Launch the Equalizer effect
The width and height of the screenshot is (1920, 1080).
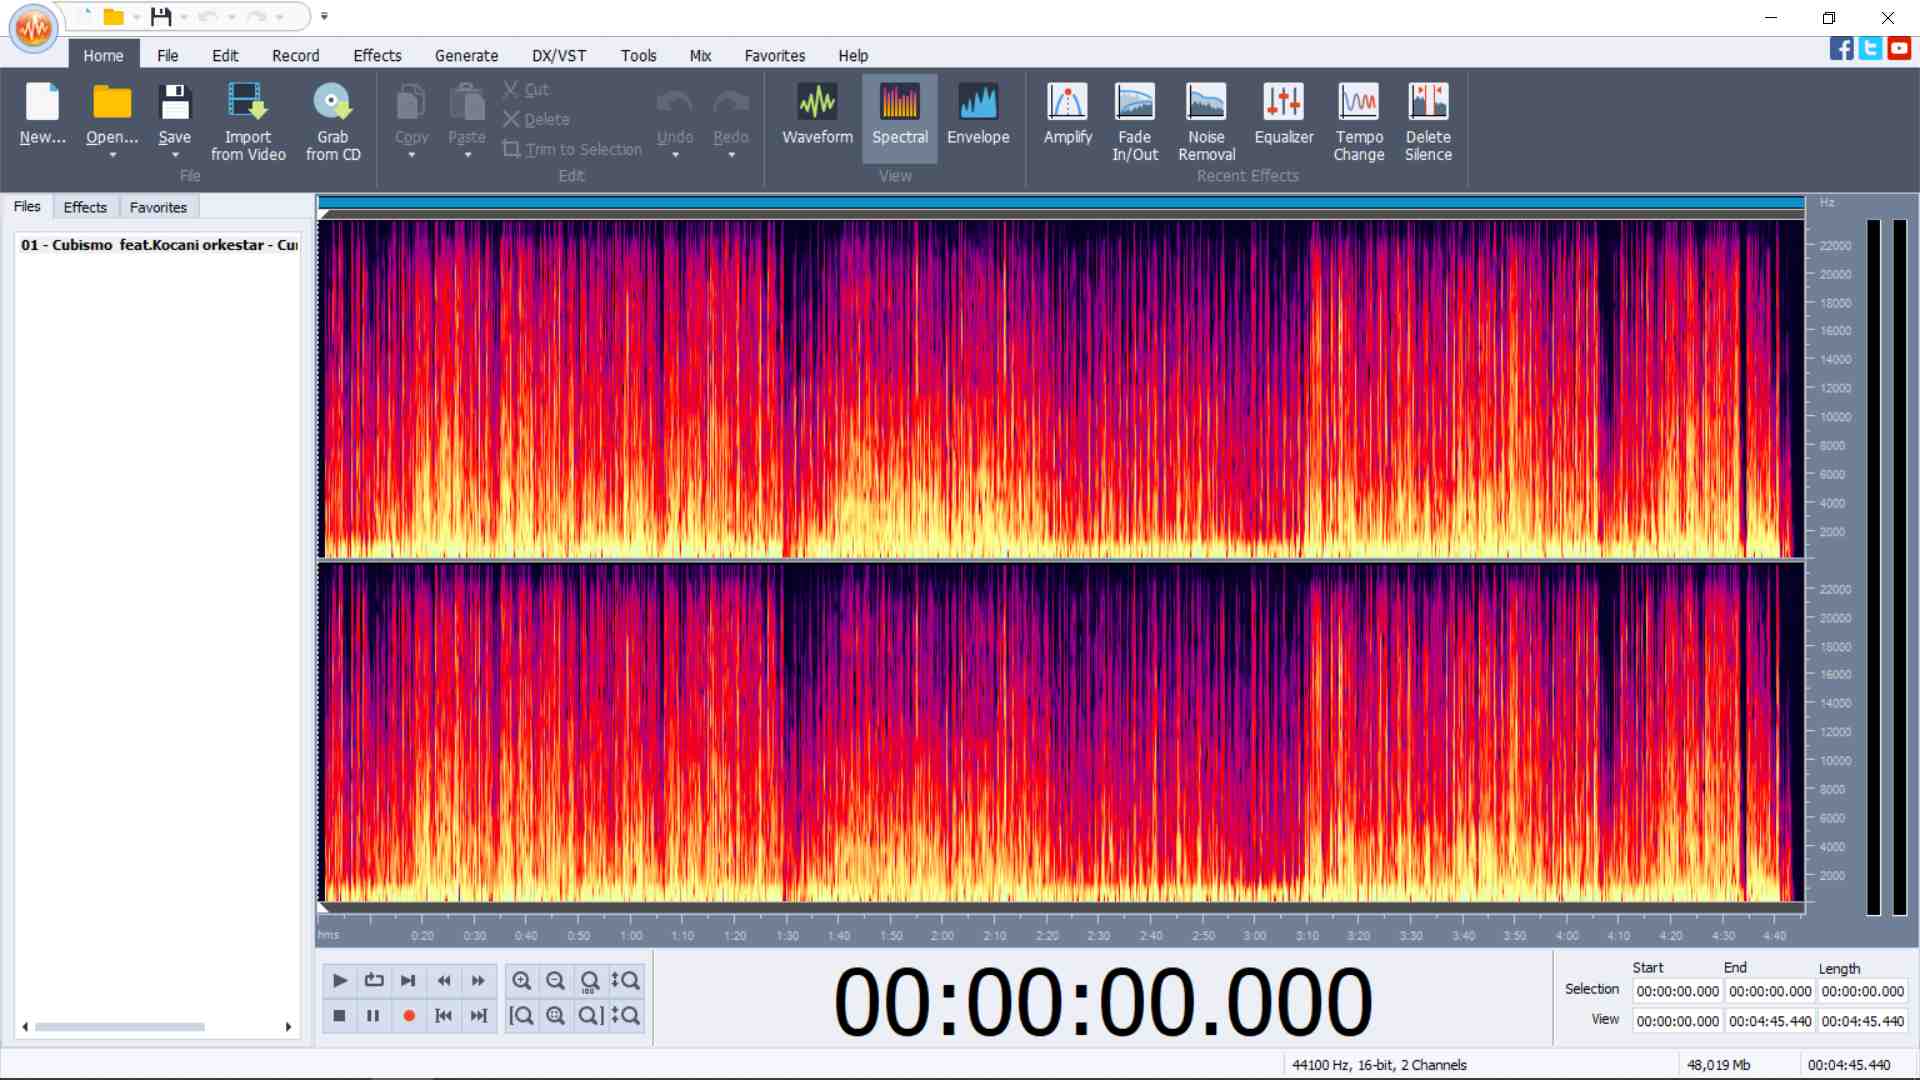tap(1283, 117)
